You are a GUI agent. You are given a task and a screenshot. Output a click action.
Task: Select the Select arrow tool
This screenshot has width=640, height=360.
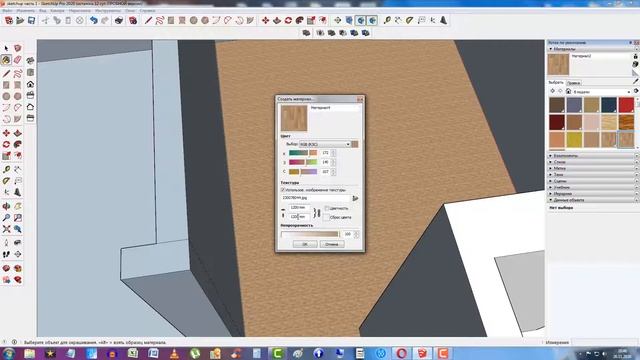tap(6, 49)
